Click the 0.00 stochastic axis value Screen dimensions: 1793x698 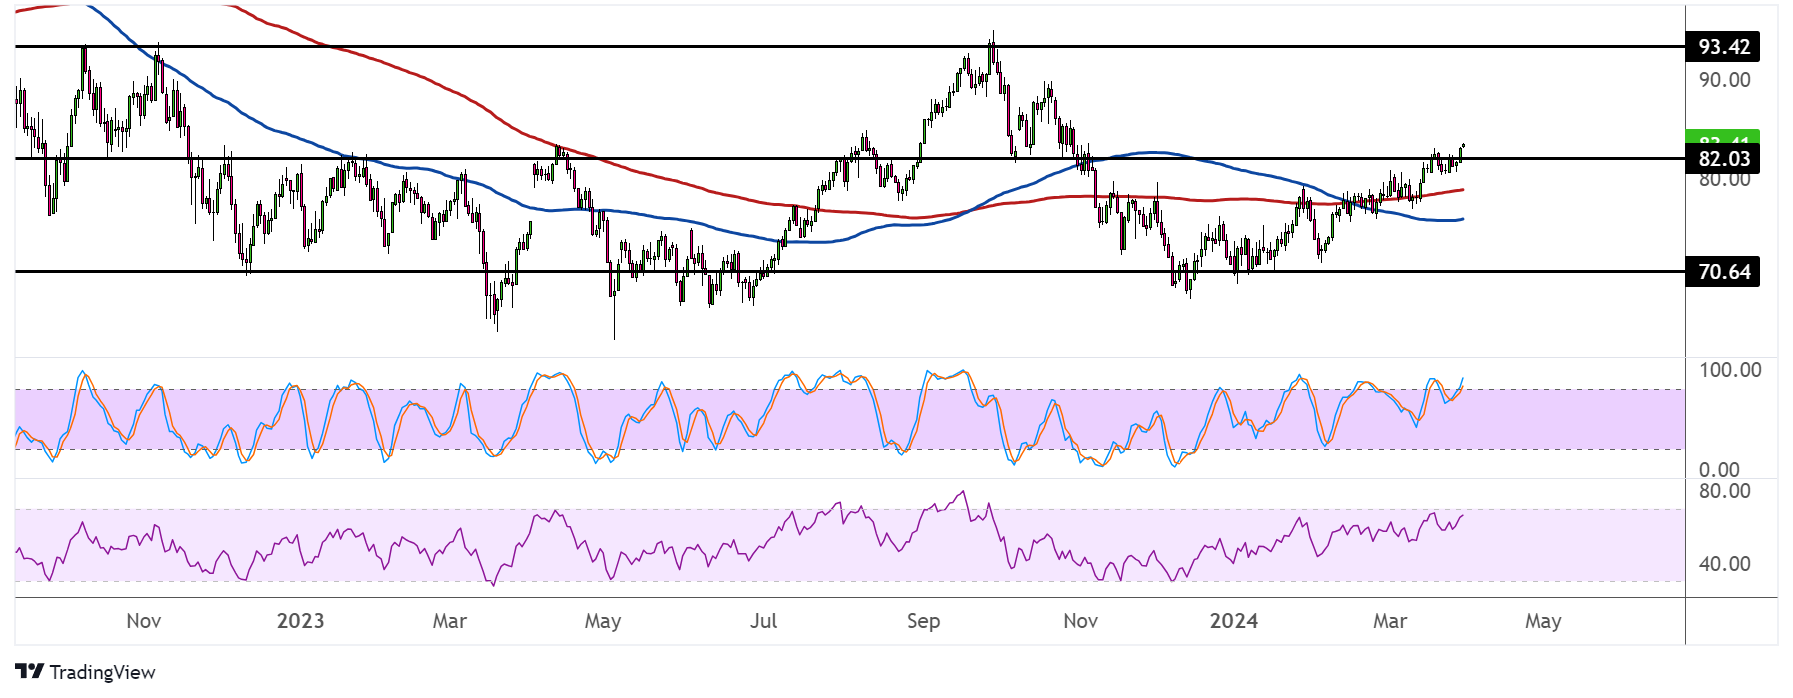click(1719, 470)
